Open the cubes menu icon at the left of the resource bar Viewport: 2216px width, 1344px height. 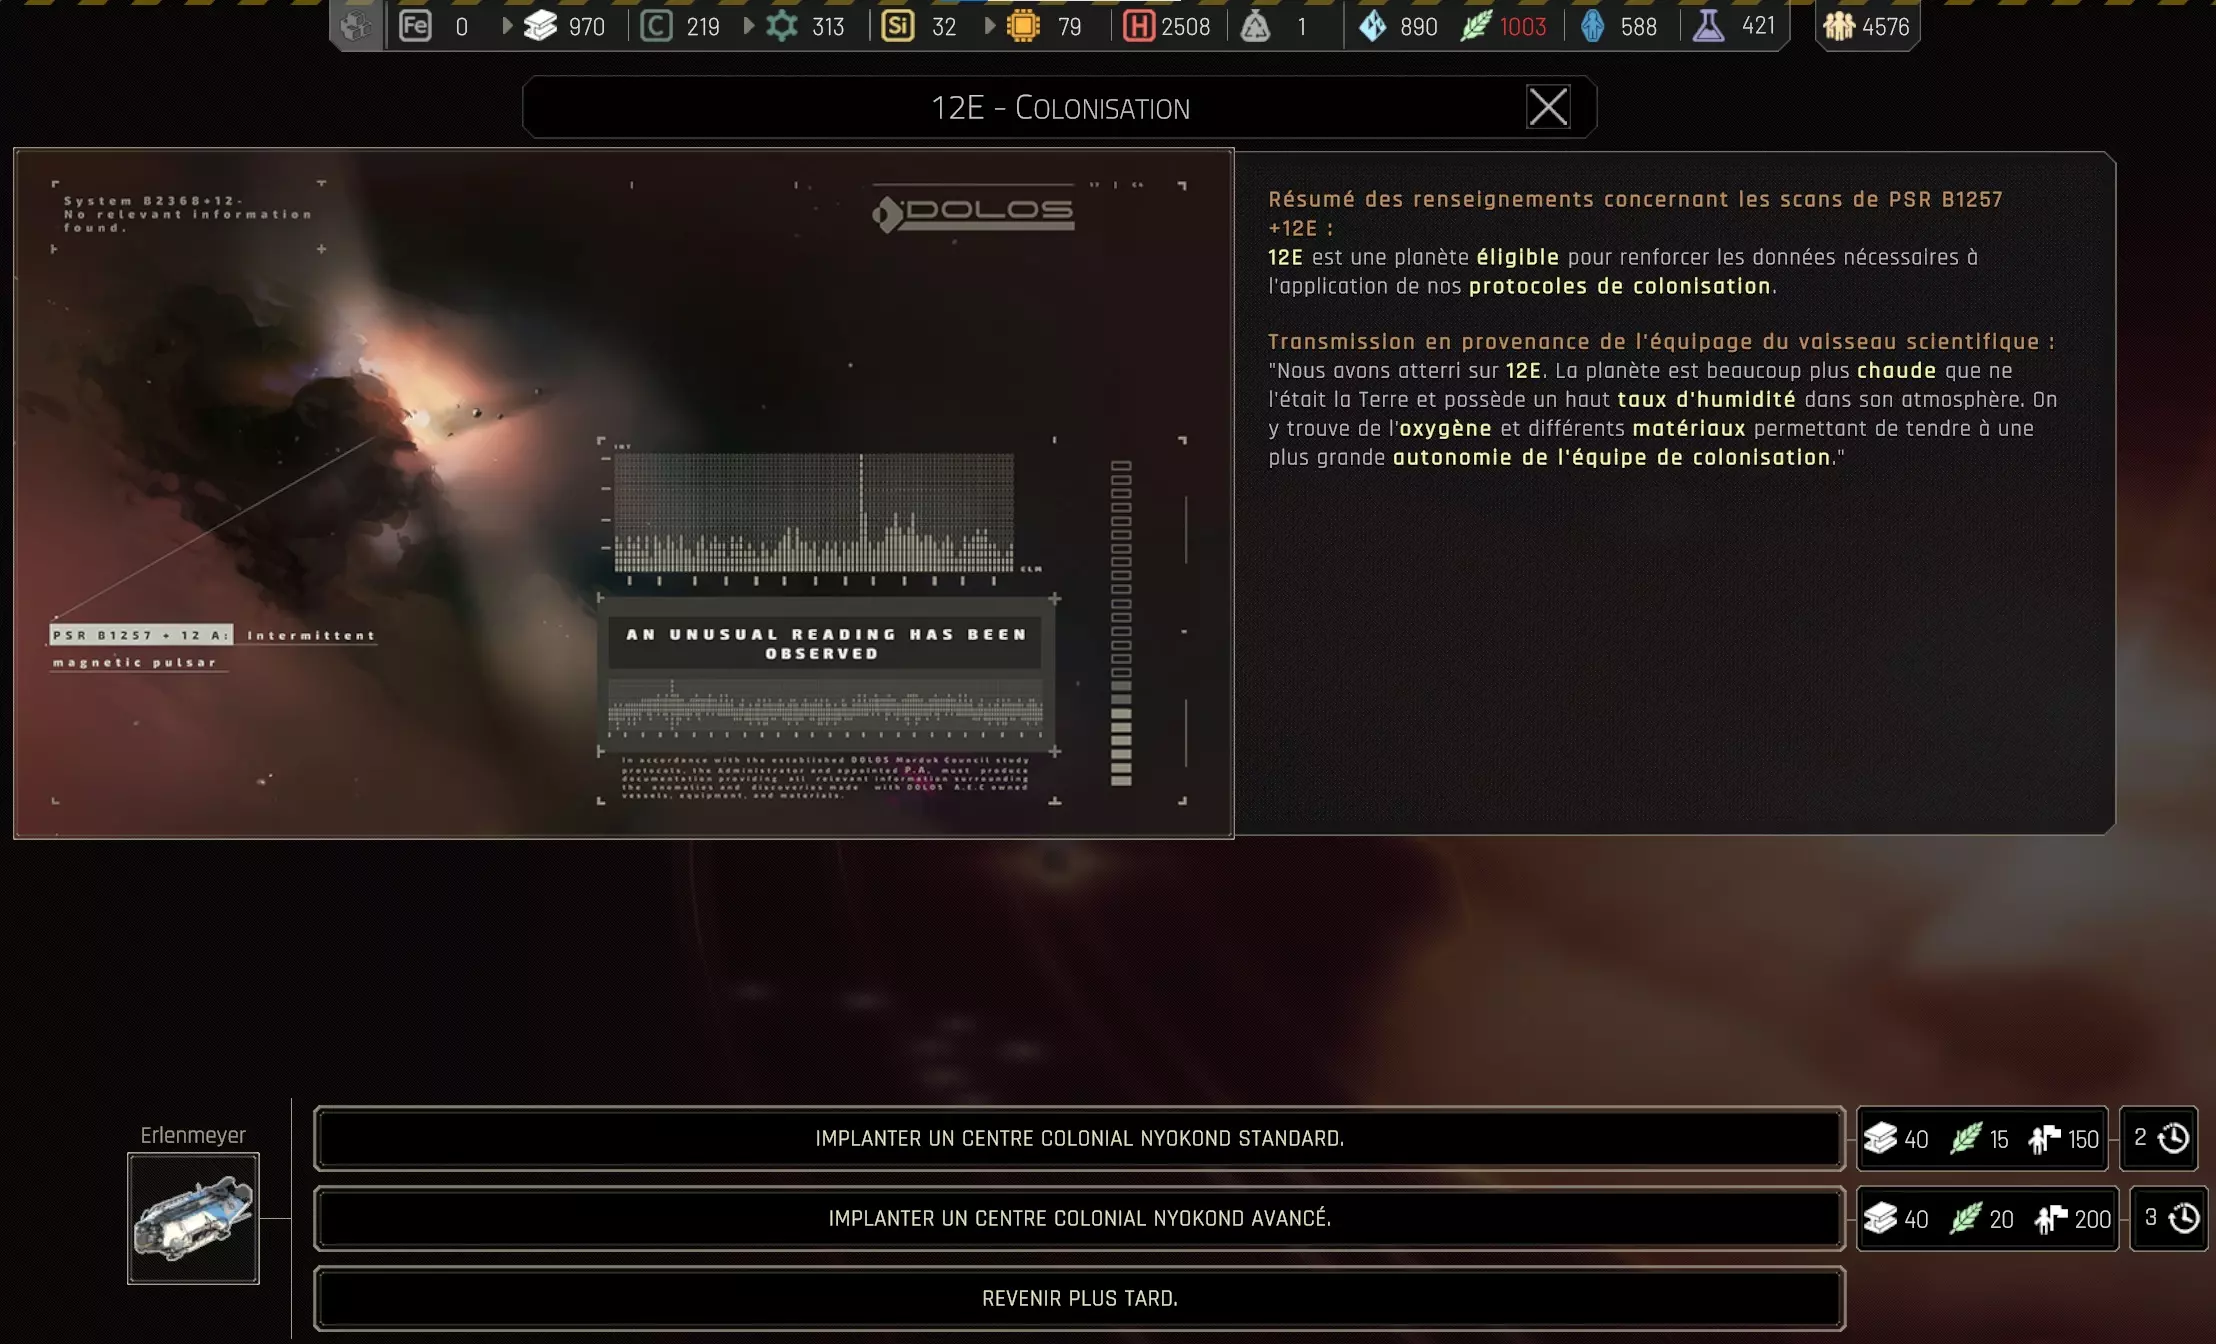click(x=356, y=26)
